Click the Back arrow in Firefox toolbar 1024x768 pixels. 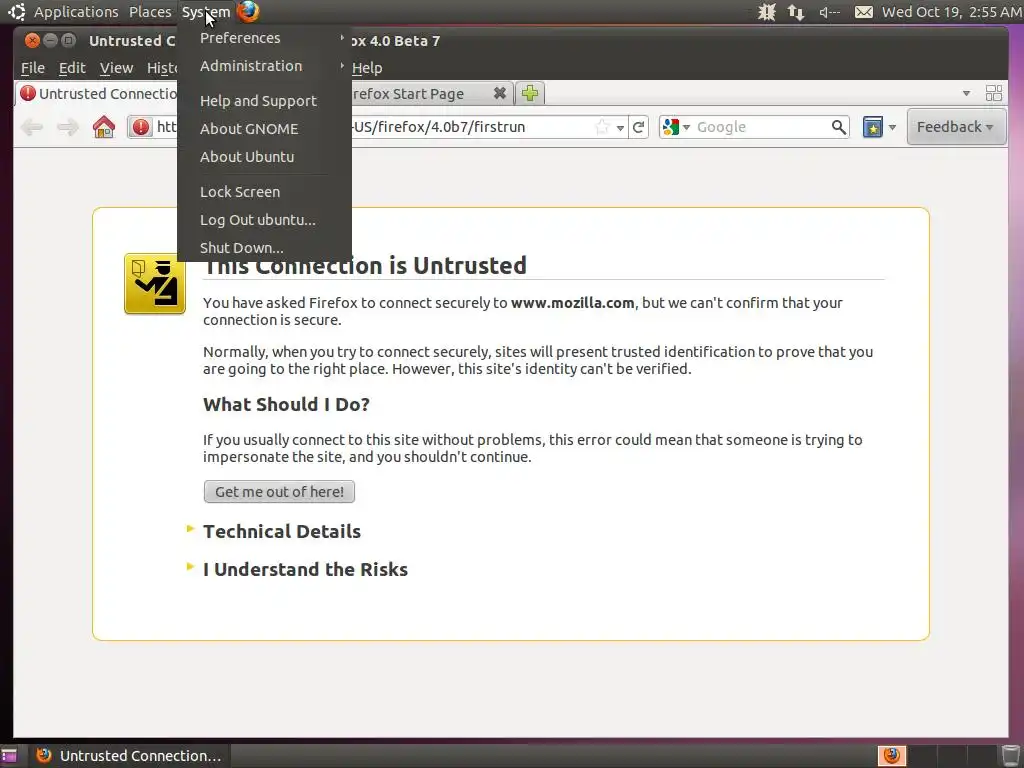pos(31,127)
